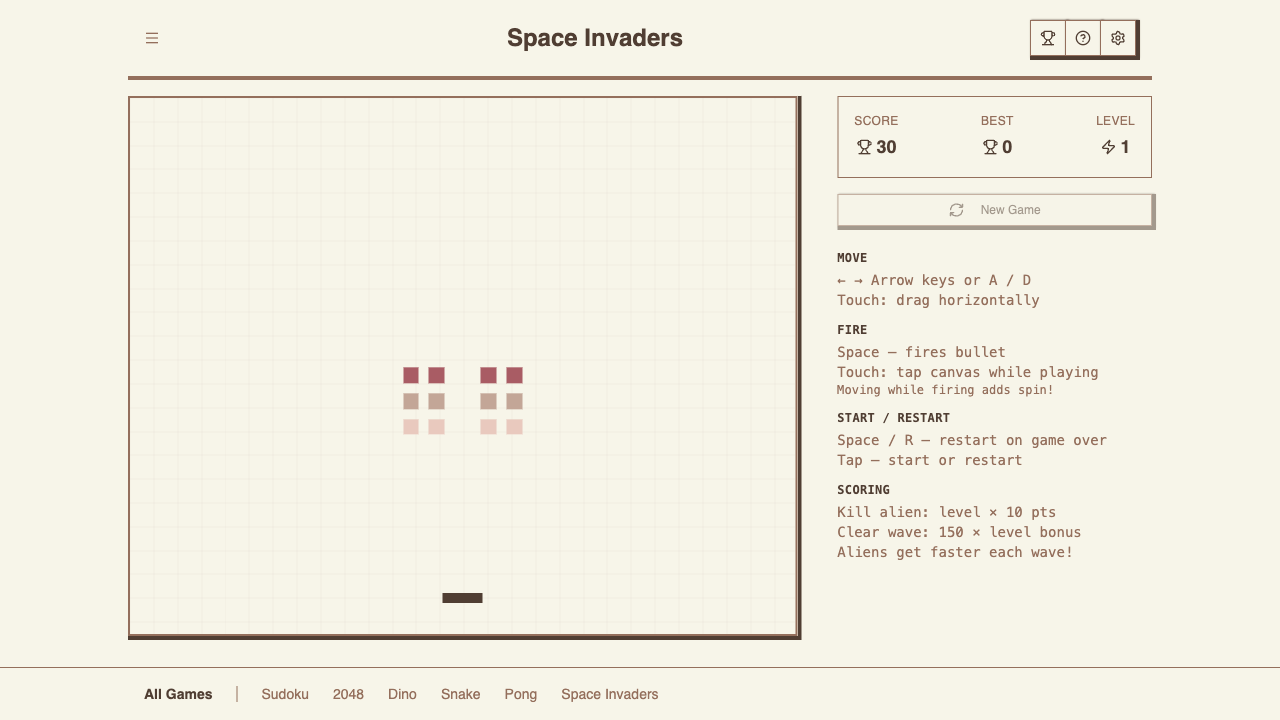Start a New Game
The image size is (1280, 720).
pos(995,210)
